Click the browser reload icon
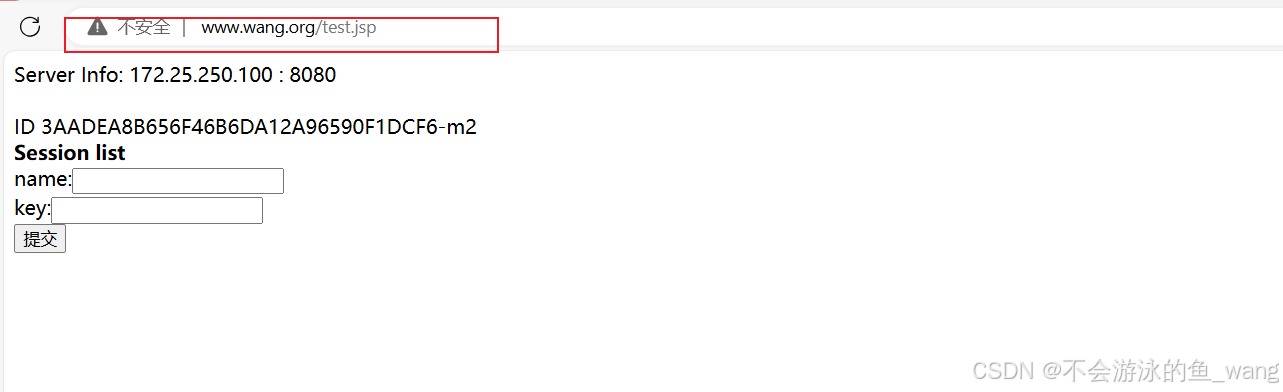The height and width of the screenshot is (392, 1283). click(x=30, y=27)
